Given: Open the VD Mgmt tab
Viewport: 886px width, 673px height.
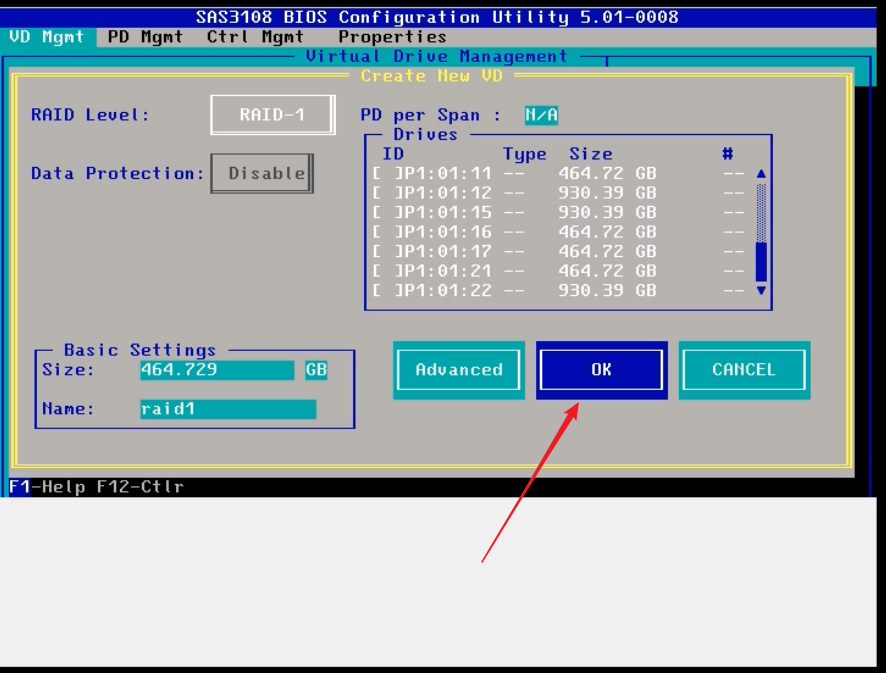Looking at the screenshot, I should click(x=47, y=37).
